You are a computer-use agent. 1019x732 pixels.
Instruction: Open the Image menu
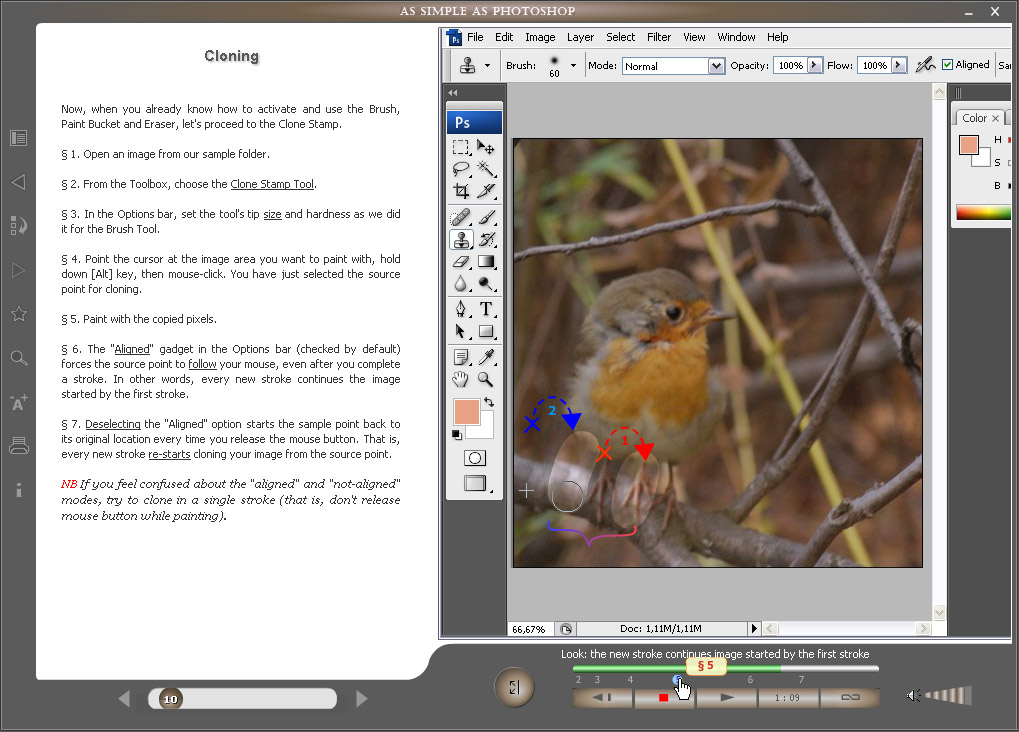[x=540, y=37]
